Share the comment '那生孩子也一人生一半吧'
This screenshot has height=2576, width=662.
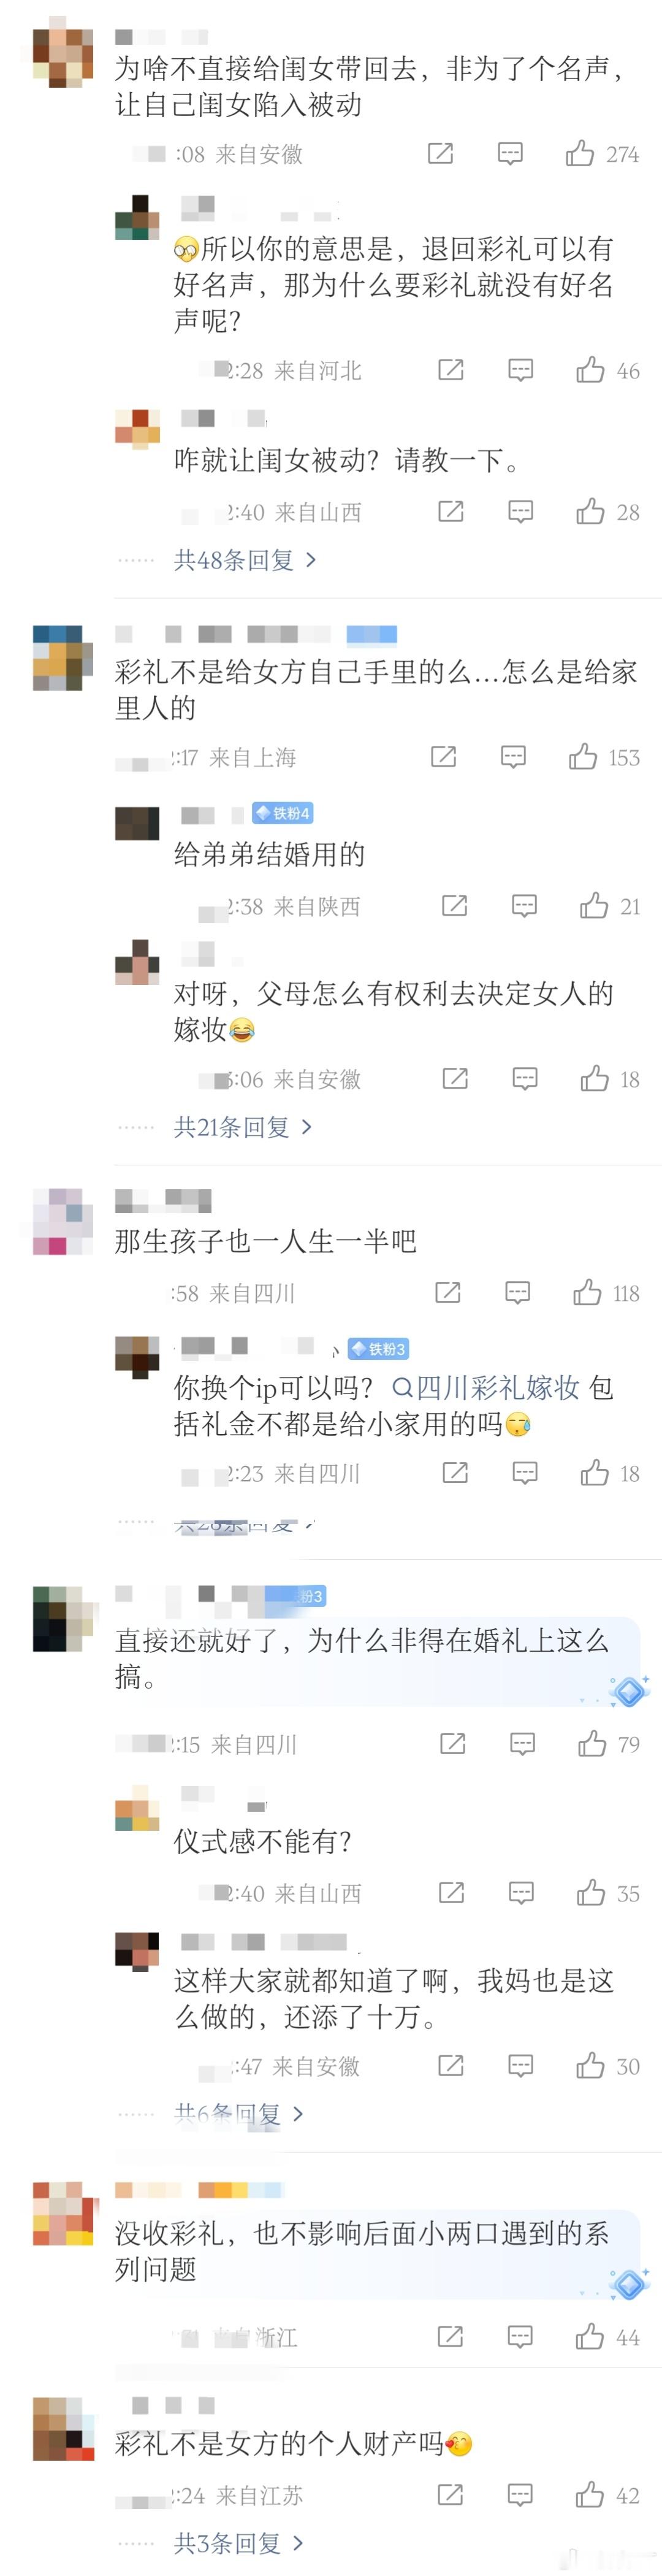[448, 1292]
